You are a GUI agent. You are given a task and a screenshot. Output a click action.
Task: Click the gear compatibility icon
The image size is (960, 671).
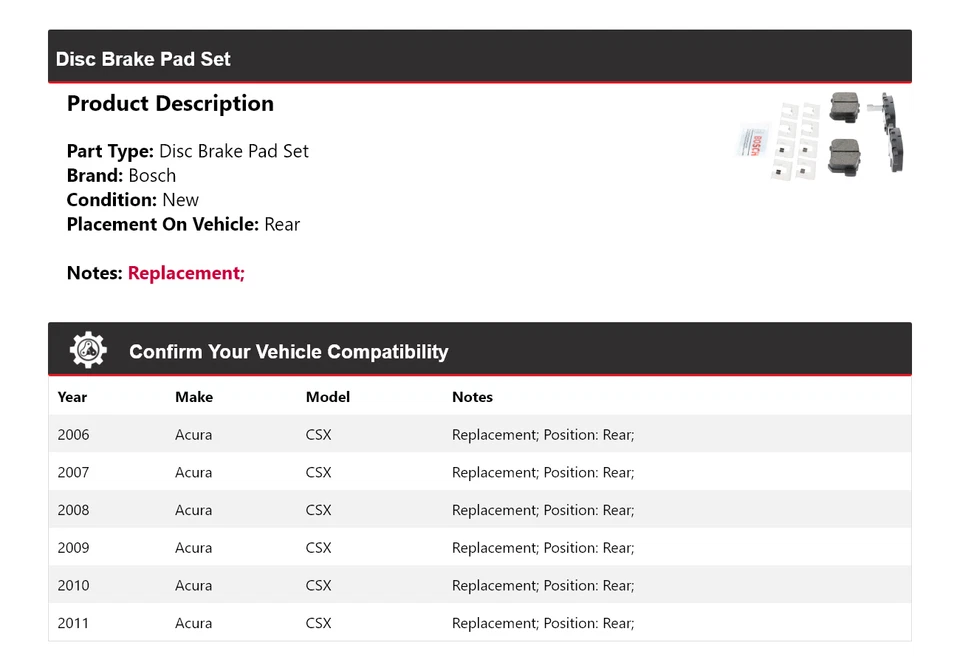point(88,350)
